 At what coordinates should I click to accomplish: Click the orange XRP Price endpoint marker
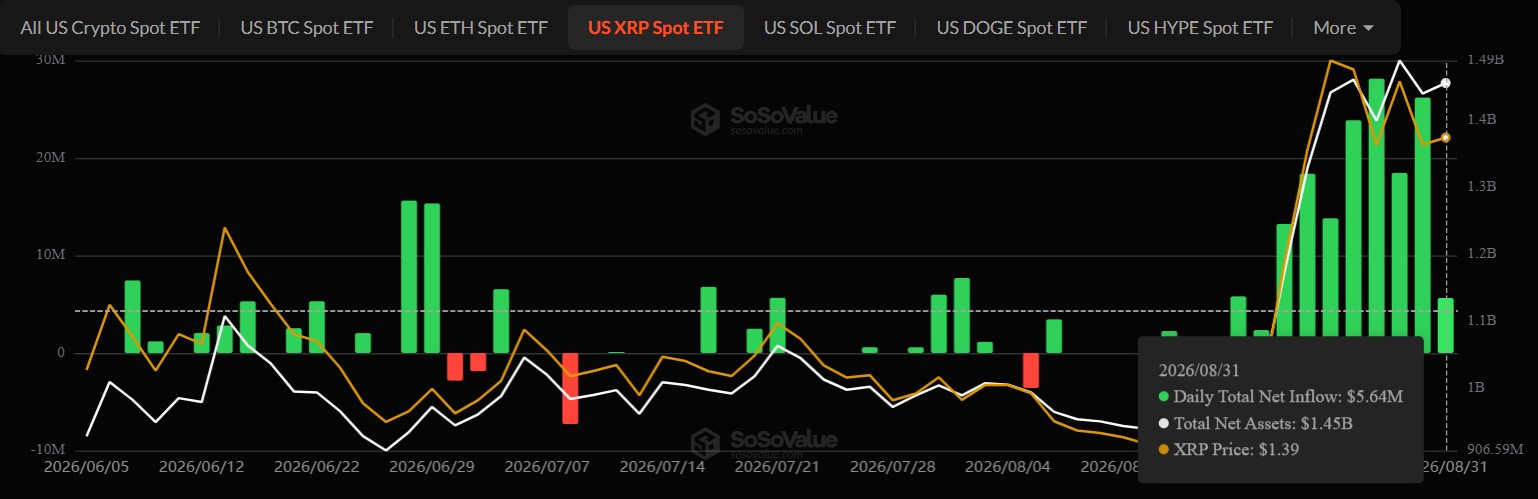[1446, 138]
